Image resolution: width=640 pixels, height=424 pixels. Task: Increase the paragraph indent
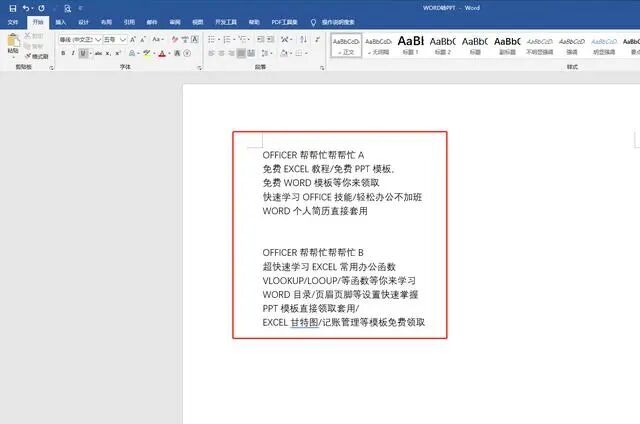click(270, 40)
